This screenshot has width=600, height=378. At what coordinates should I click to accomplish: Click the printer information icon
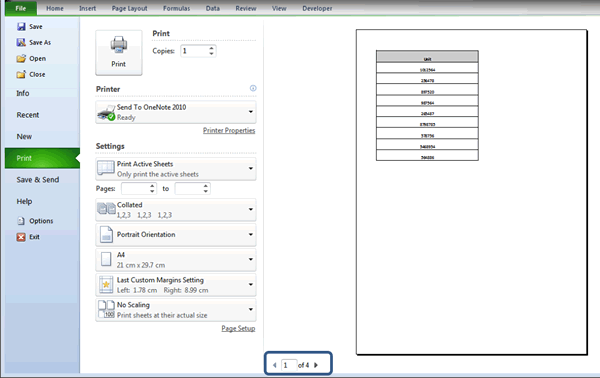[x=253, y=88]
